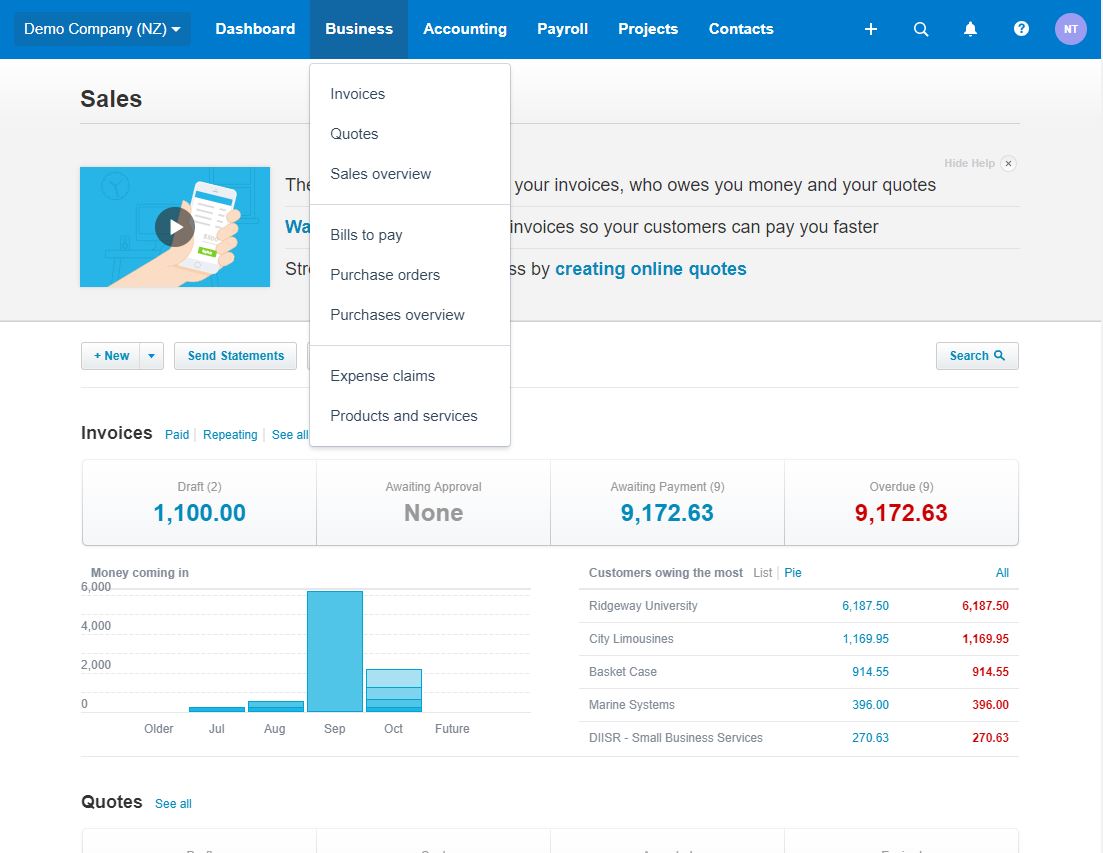Image resolution: width=1103 pixels, height=853 pixels.
Task: Toggle Hide Help for the Sales page
Action: pyautogui.click(x=966, y=163)
